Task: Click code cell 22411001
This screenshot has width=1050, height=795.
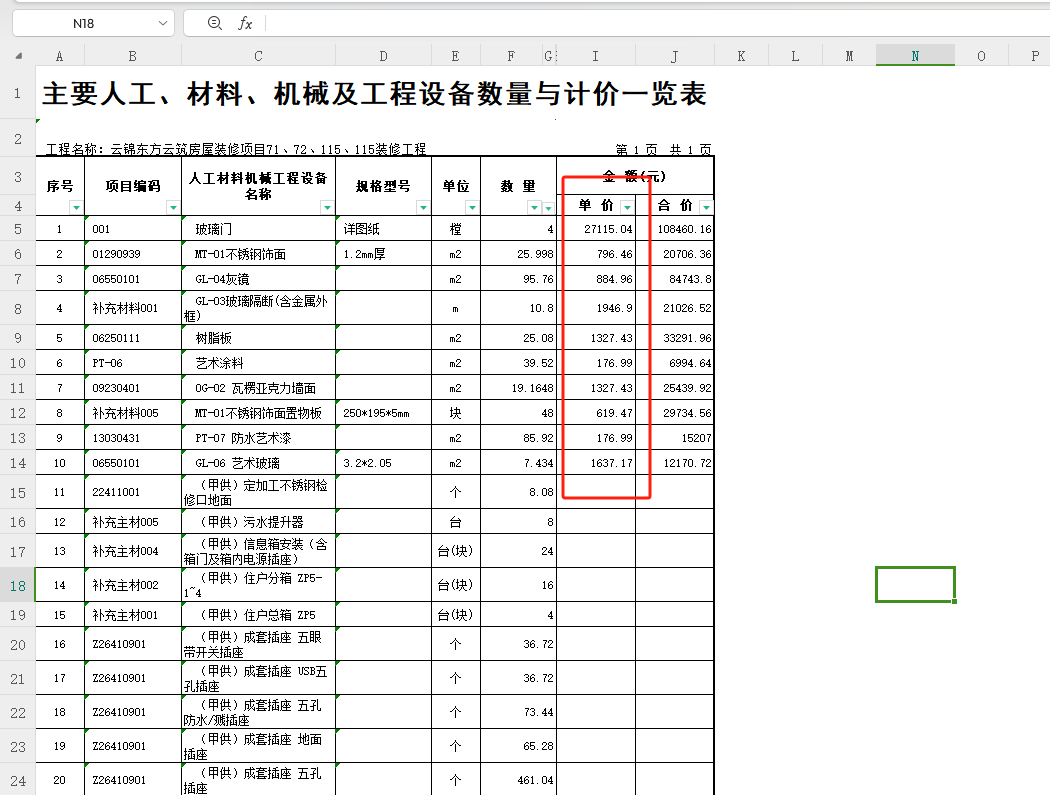Action: pyautogui.click(x=133, y=492)
